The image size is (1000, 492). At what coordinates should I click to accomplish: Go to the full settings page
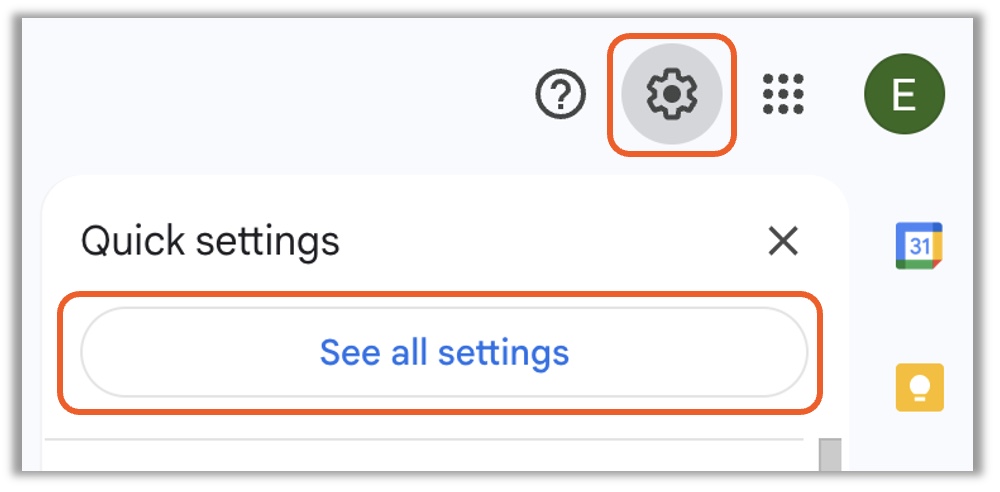point(444,353)
